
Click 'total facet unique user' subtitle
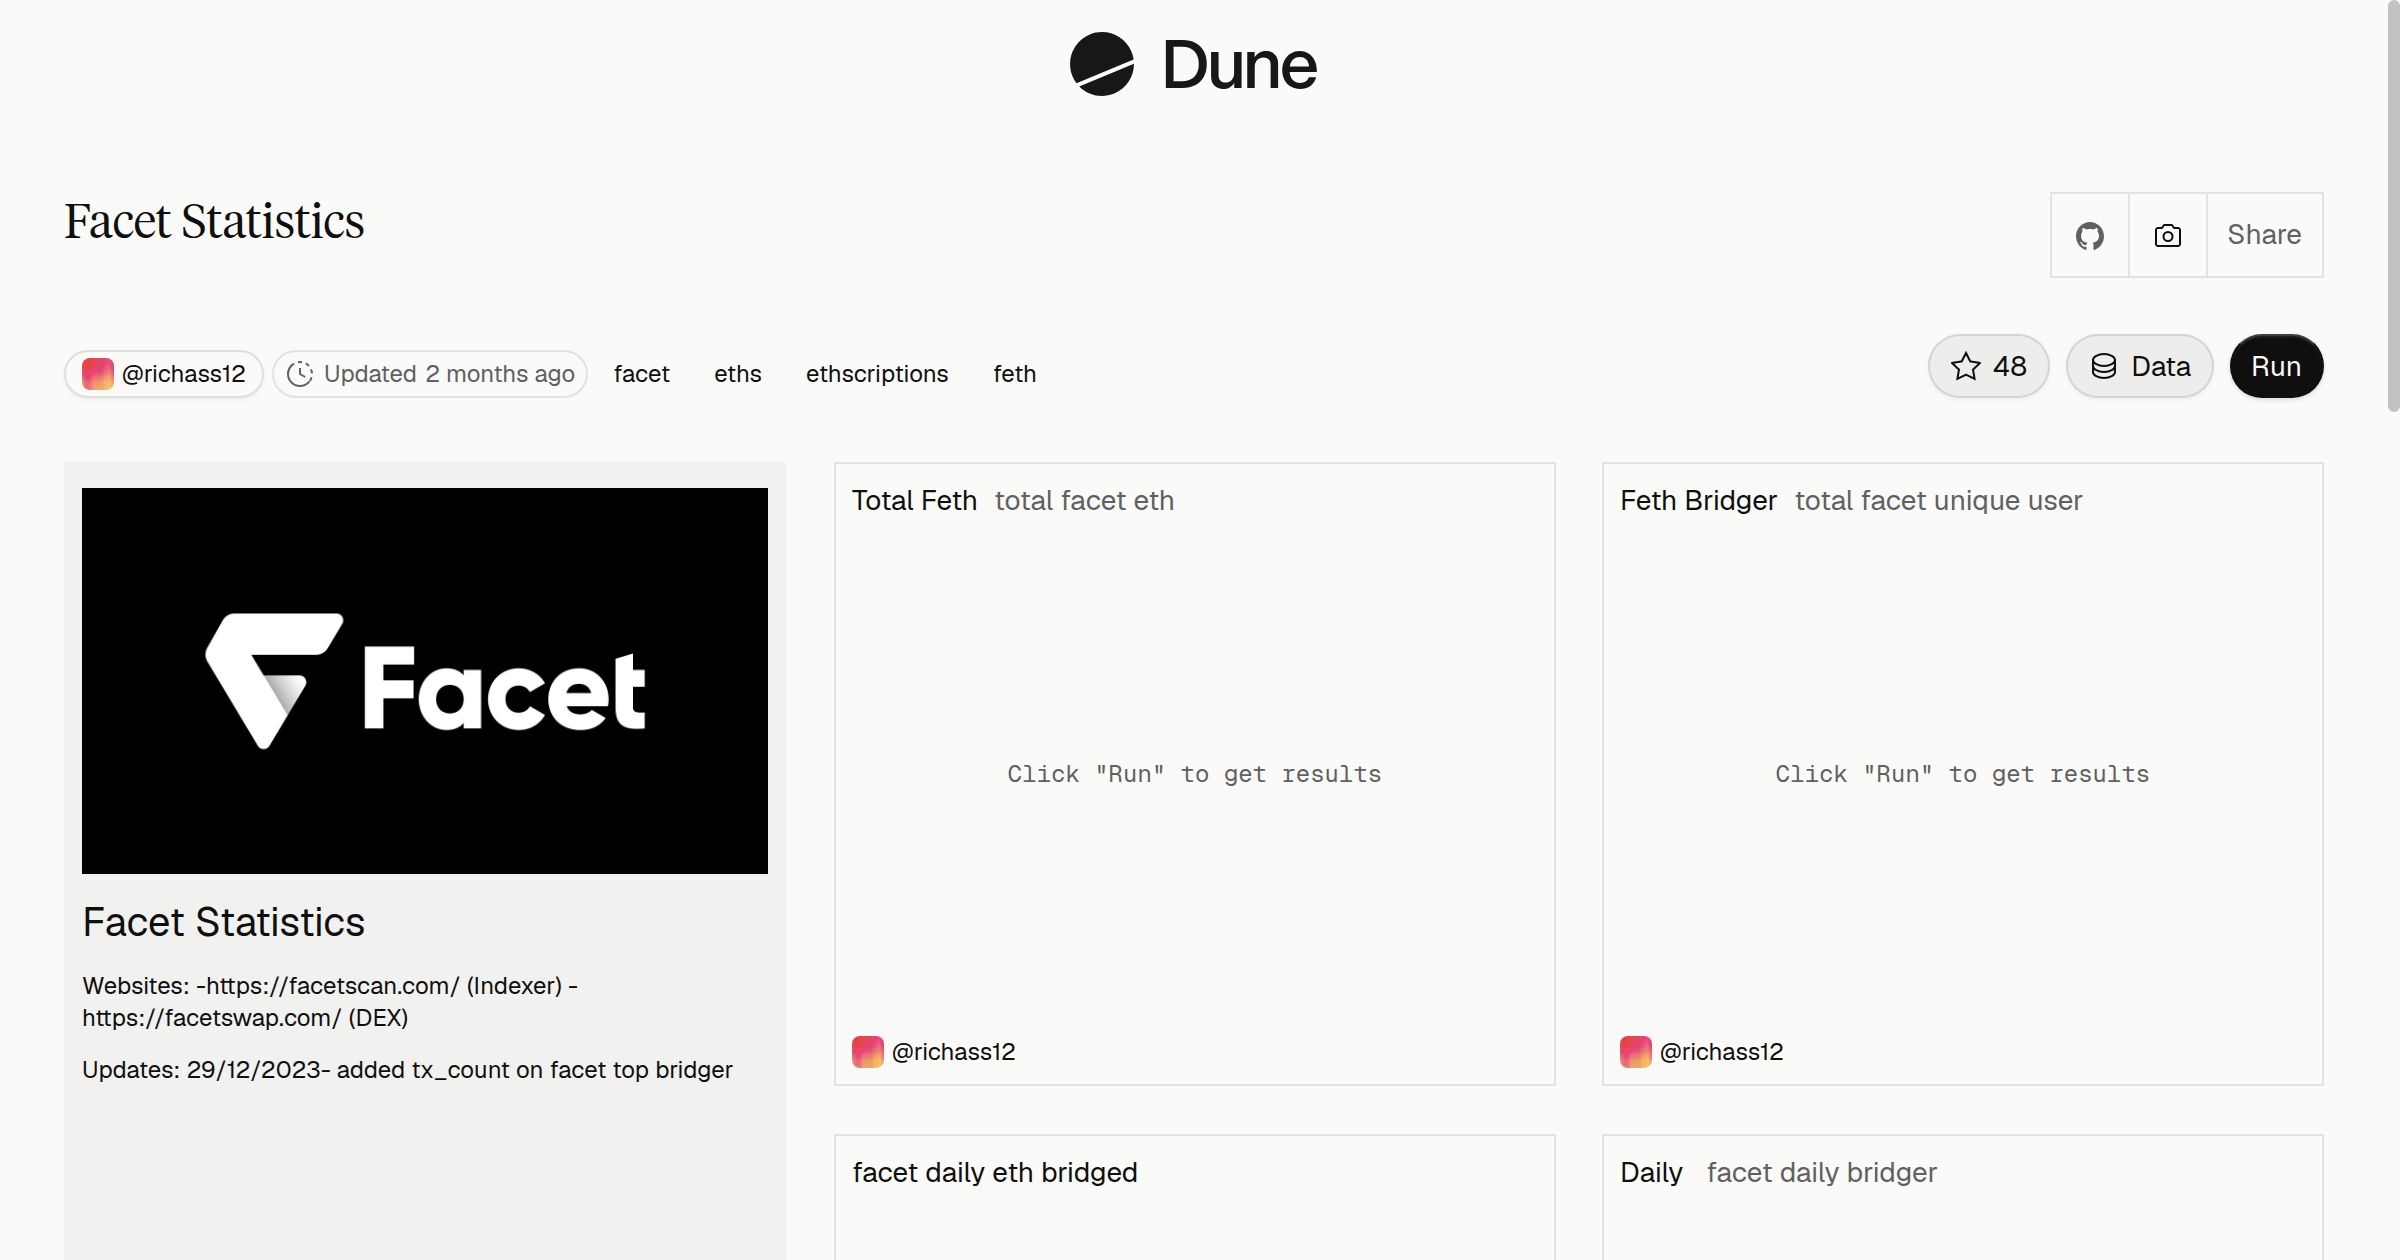[1938, 500]
